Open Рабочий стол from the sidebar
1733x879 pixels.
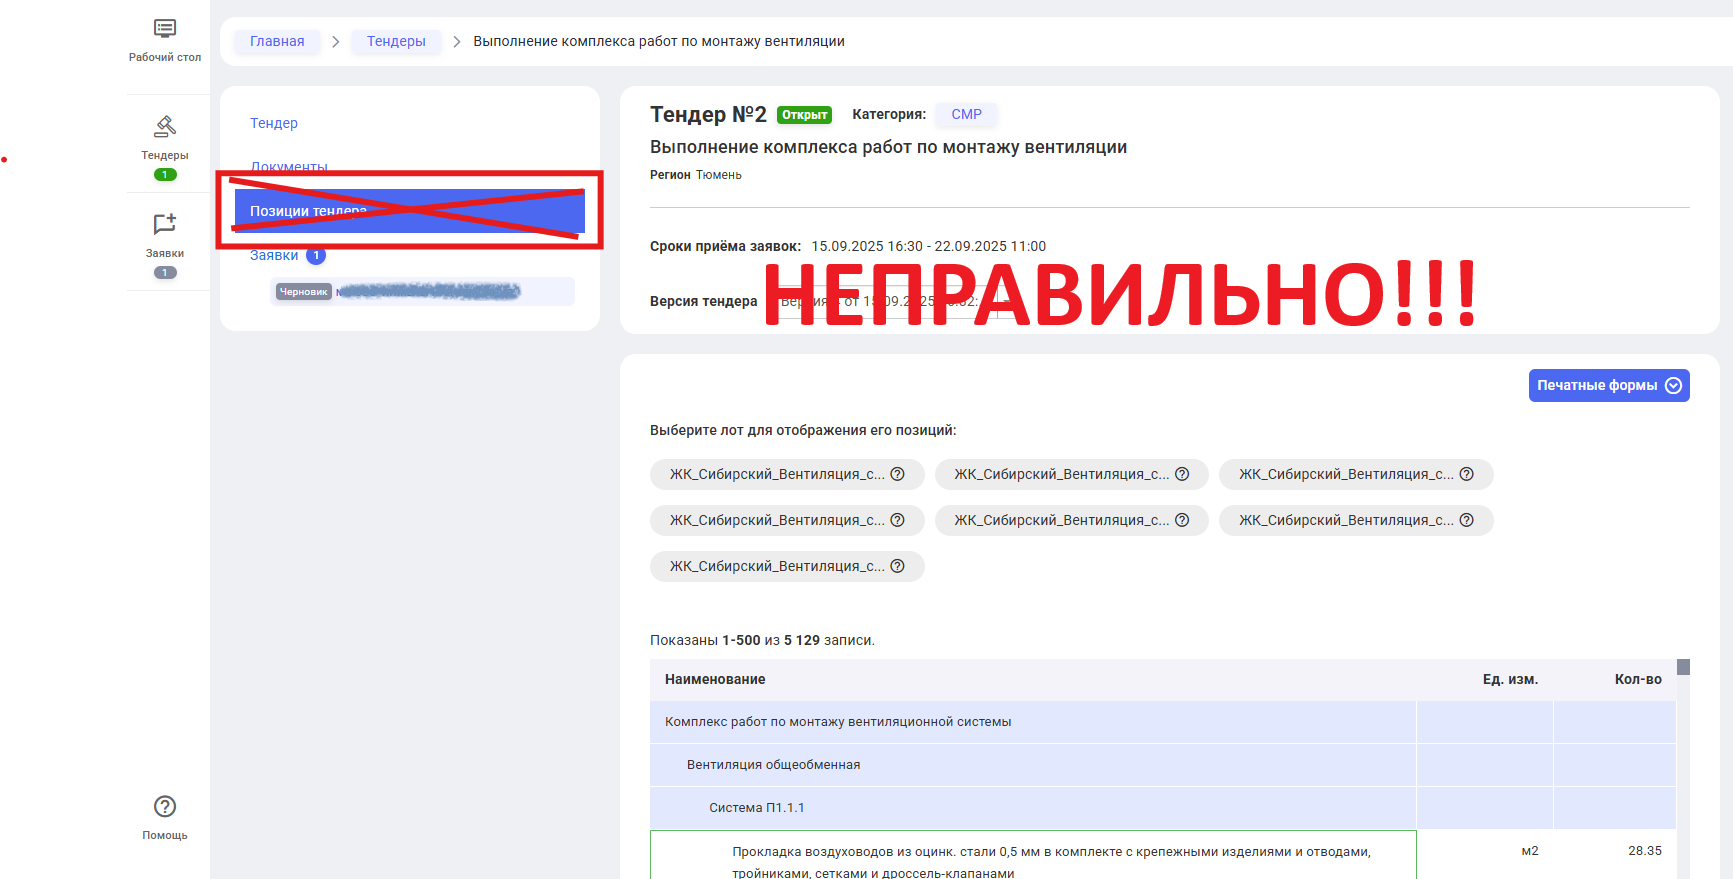(165, 39)
